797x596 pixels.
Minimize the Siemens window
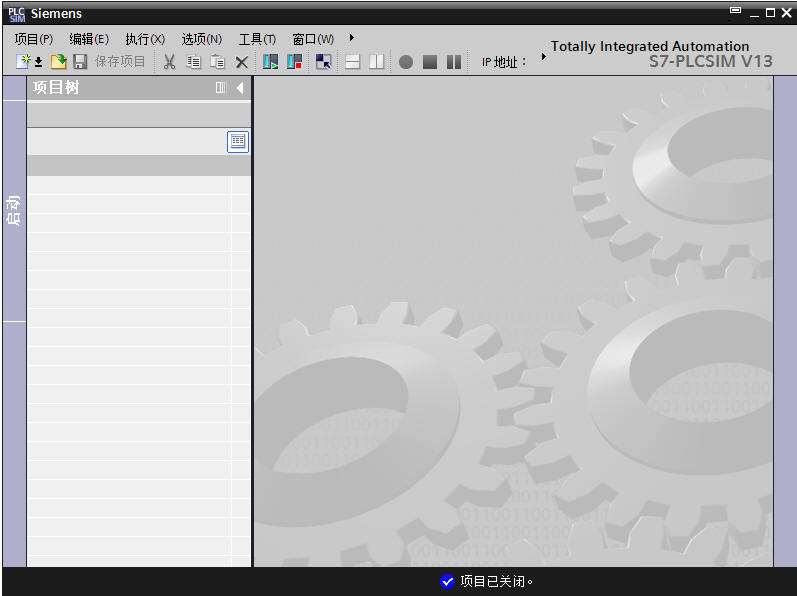(754, 14)
